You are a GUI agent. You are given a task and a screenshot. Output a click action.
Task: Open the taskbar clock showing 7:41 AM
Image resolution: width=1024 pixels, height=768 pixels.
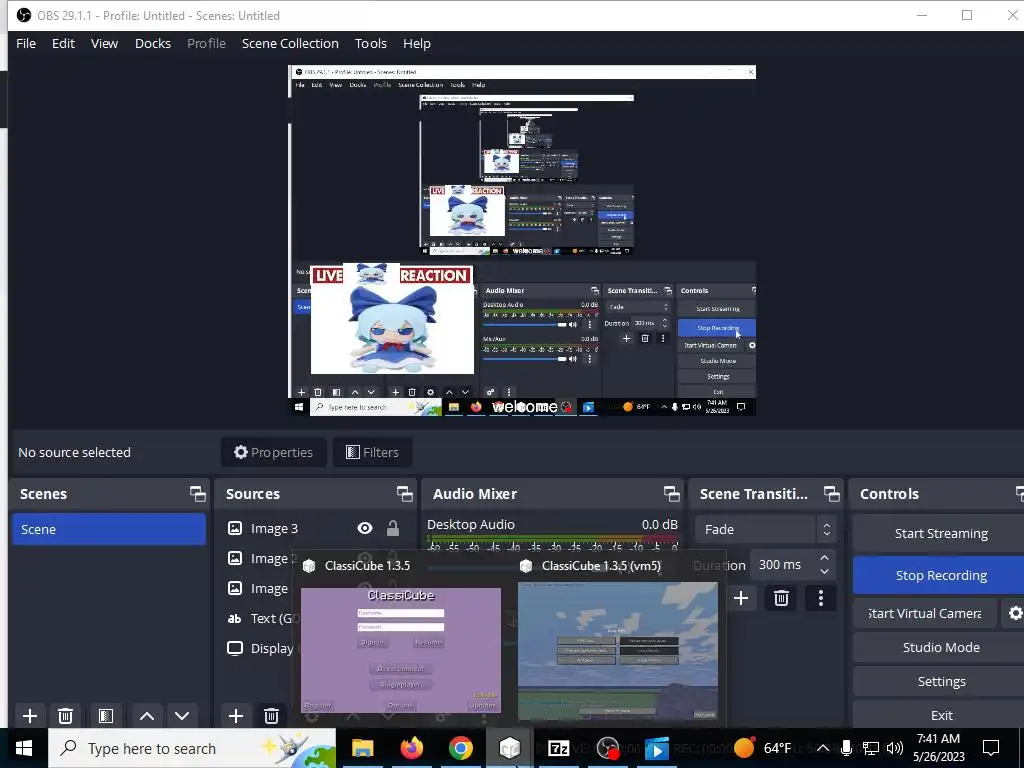[938, 748]
